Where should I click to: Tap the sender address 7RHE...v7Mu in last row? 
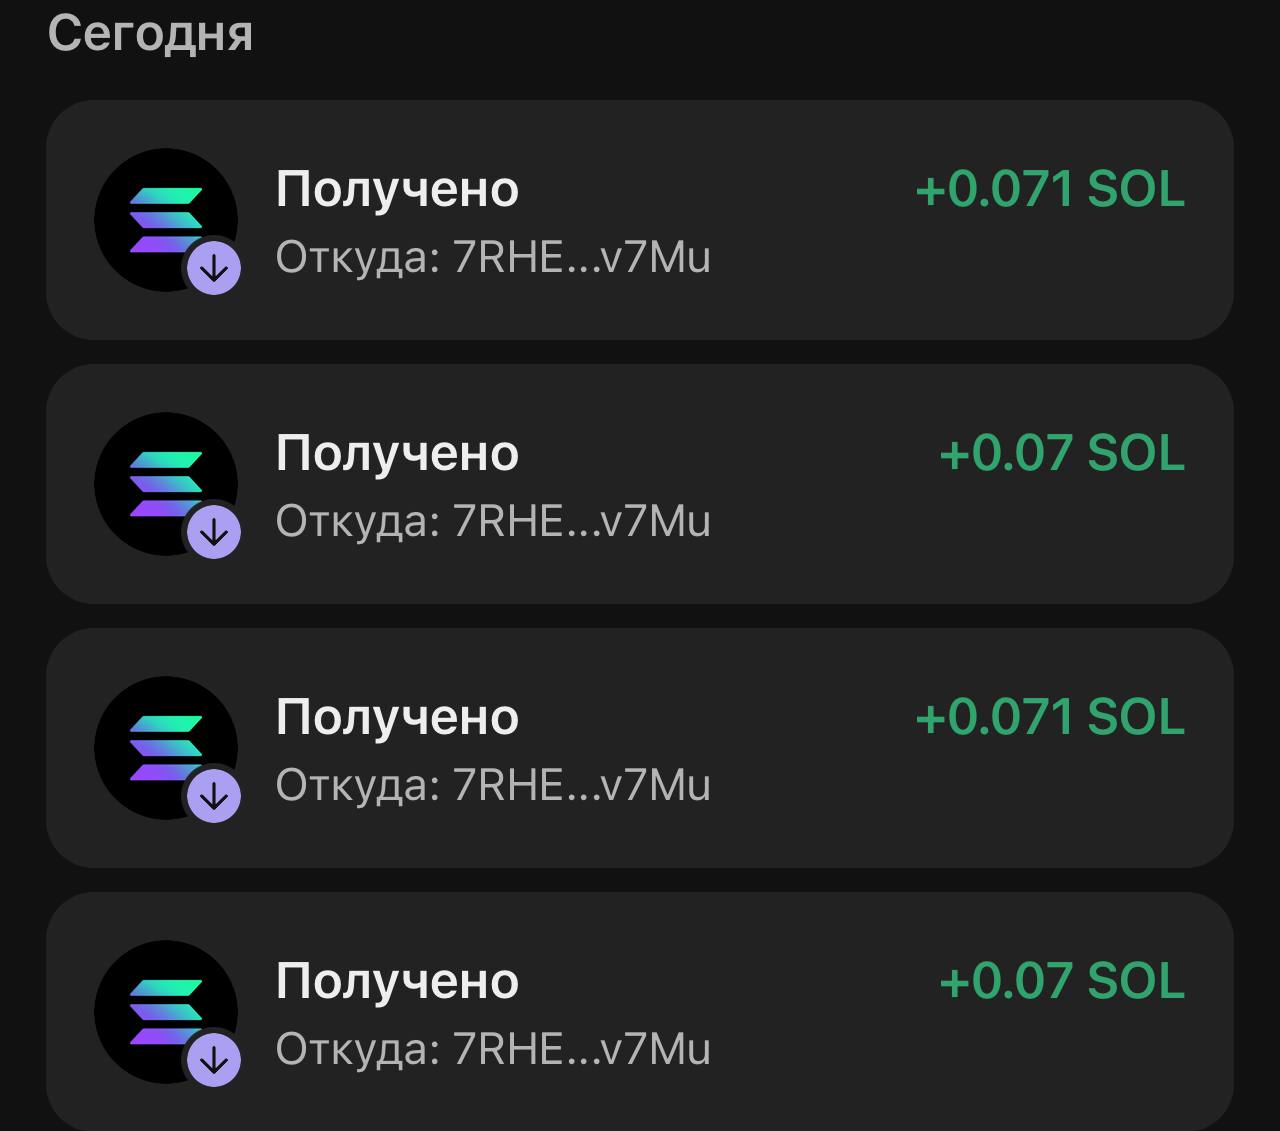pos(494,1050)
